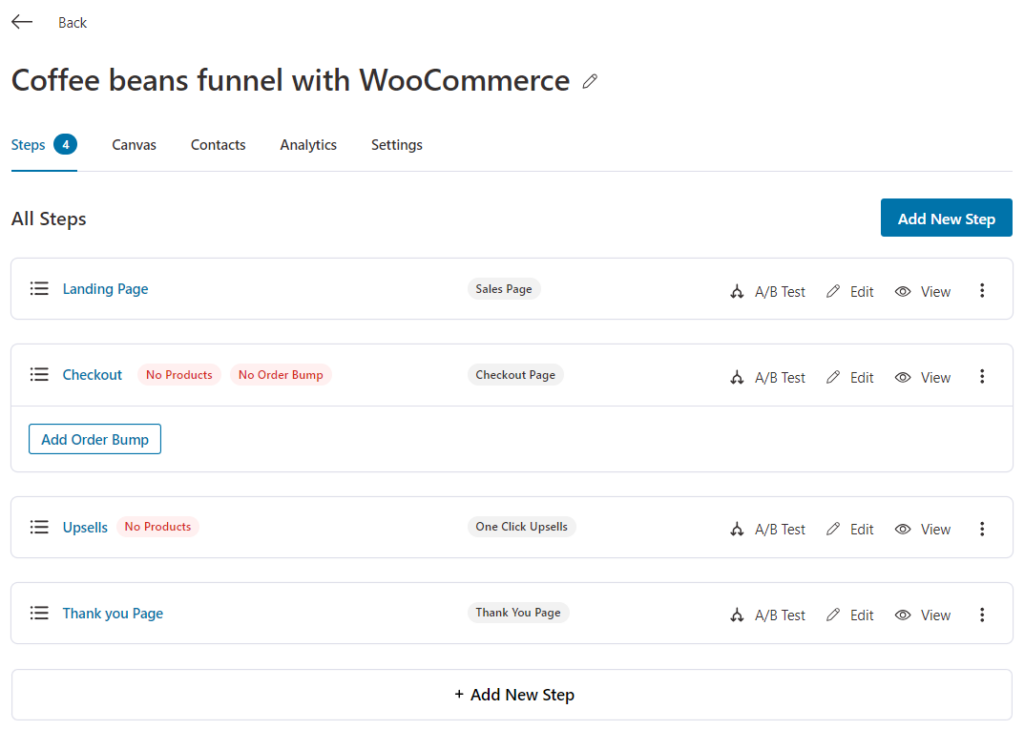Click View label for Landing Page
Image resolution: width=1024 pixels, height=730 pixels.
pyautogui.click(x=935, y=292)
